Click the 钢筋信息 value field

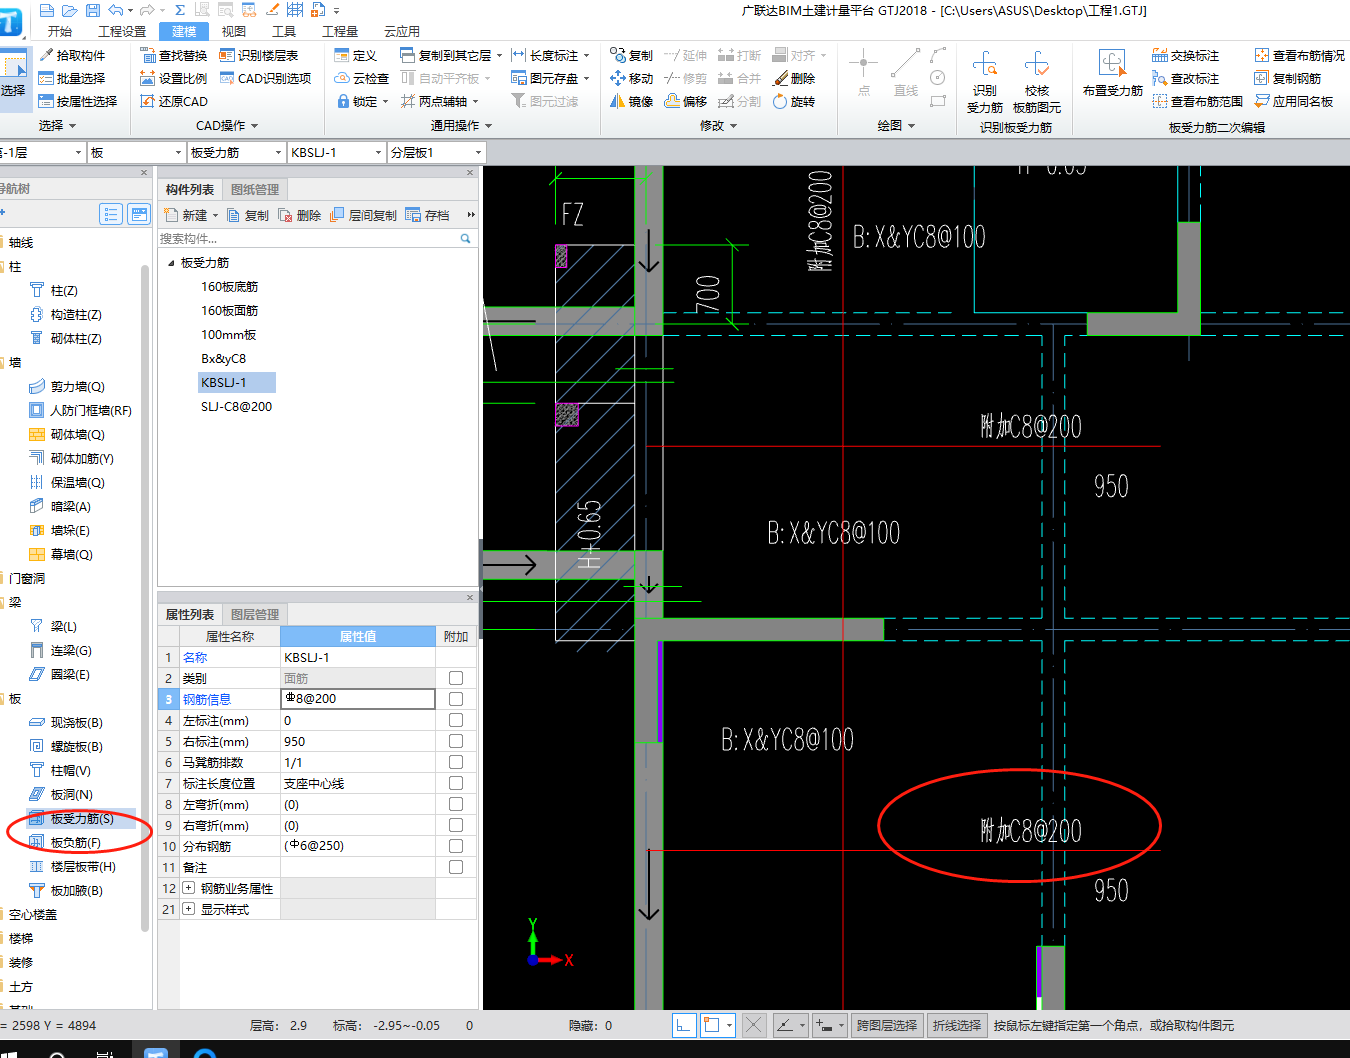click(x=358, y=699)
